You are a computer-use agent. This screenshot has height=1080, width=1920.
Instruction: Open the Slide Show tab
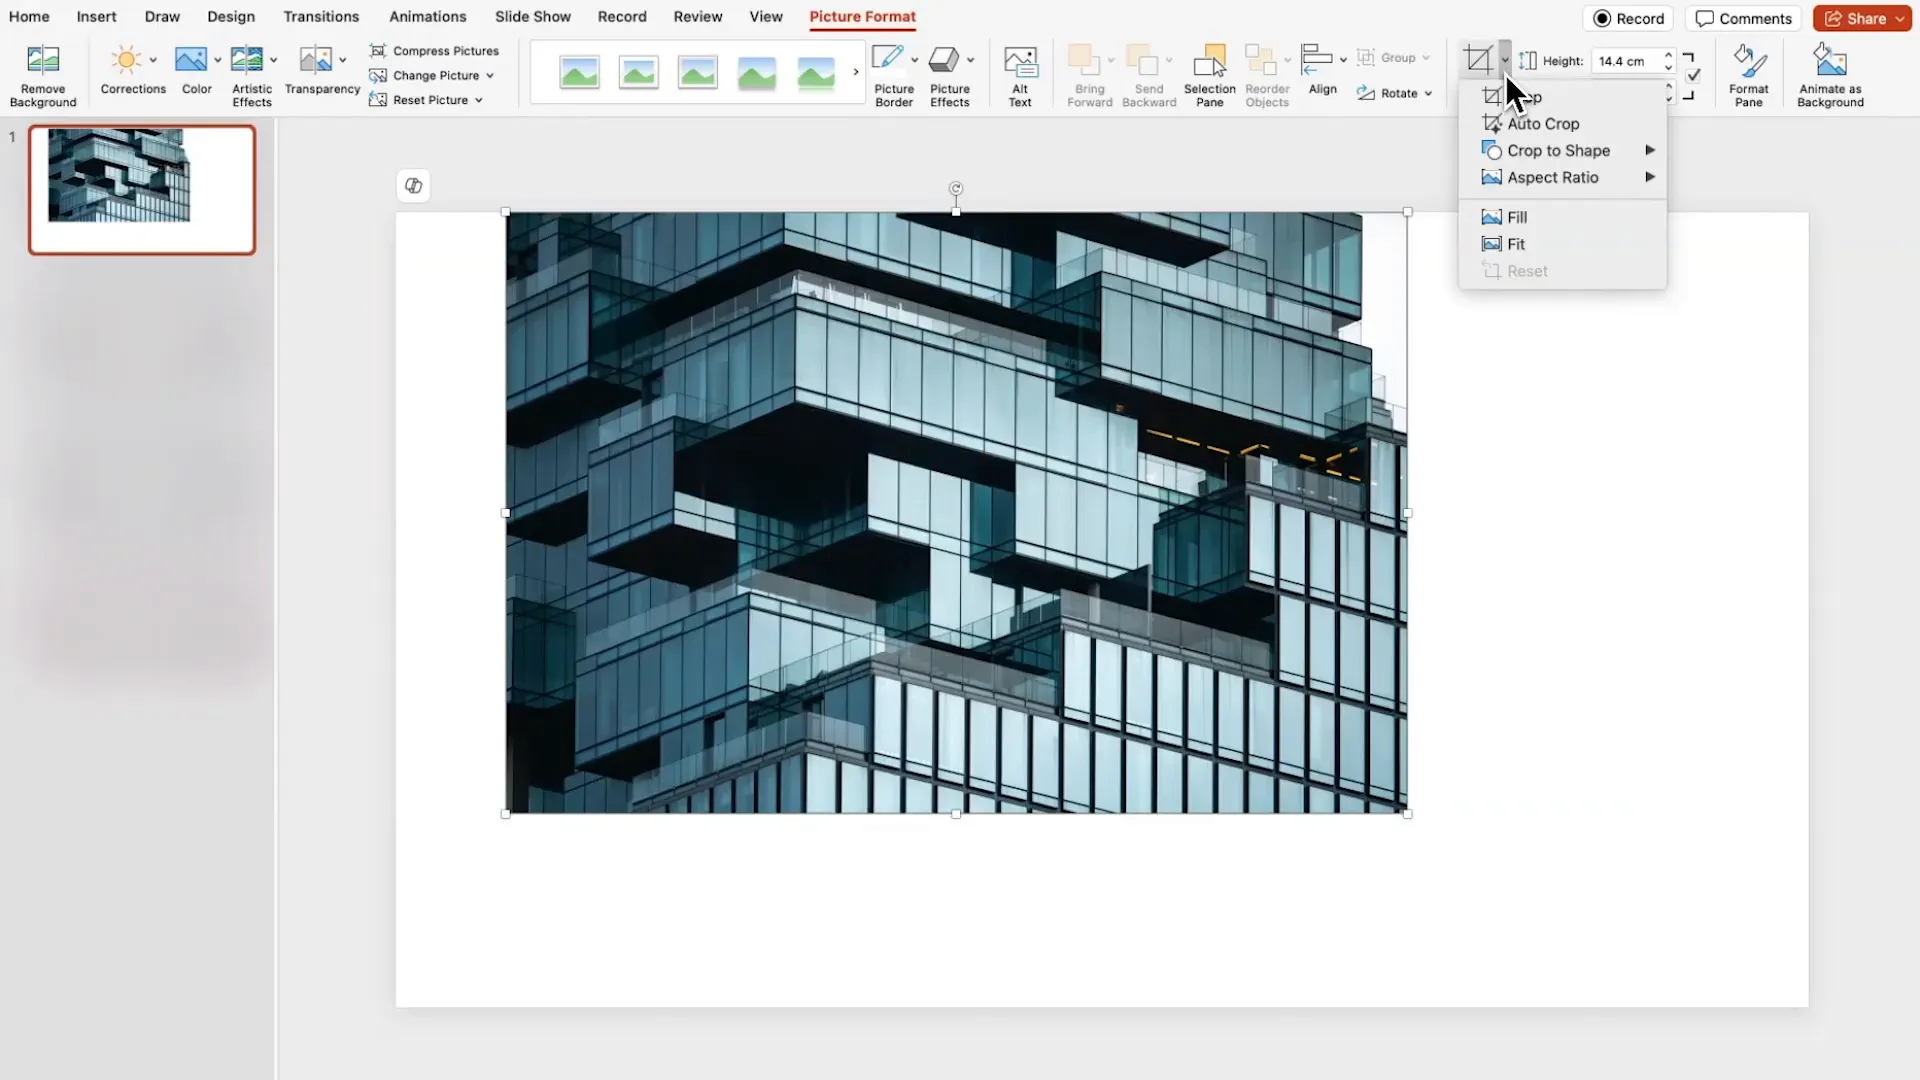coord(533,17)
